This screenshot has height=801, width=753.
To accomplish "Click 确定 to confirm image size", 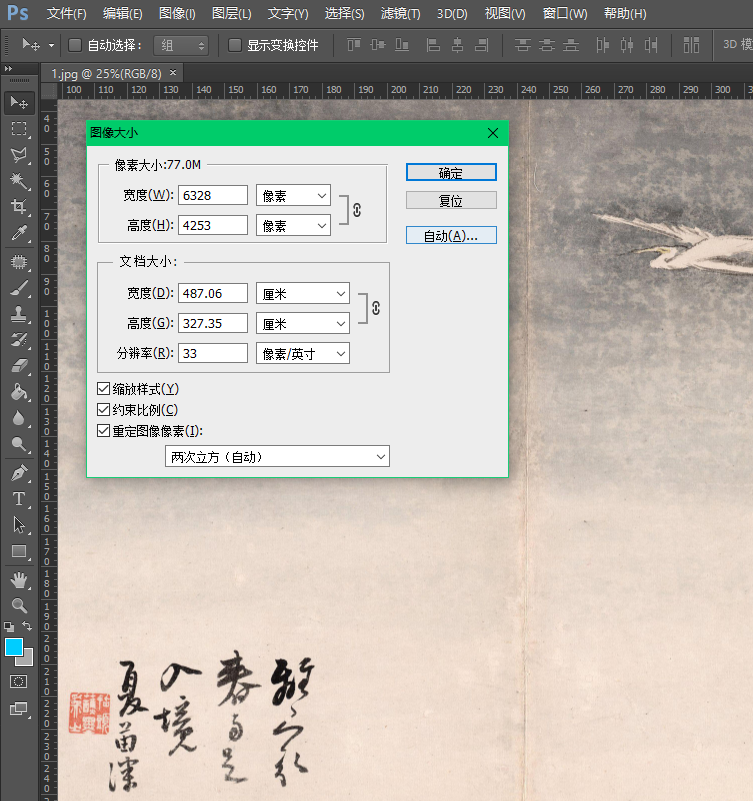I will coord(451,173).
